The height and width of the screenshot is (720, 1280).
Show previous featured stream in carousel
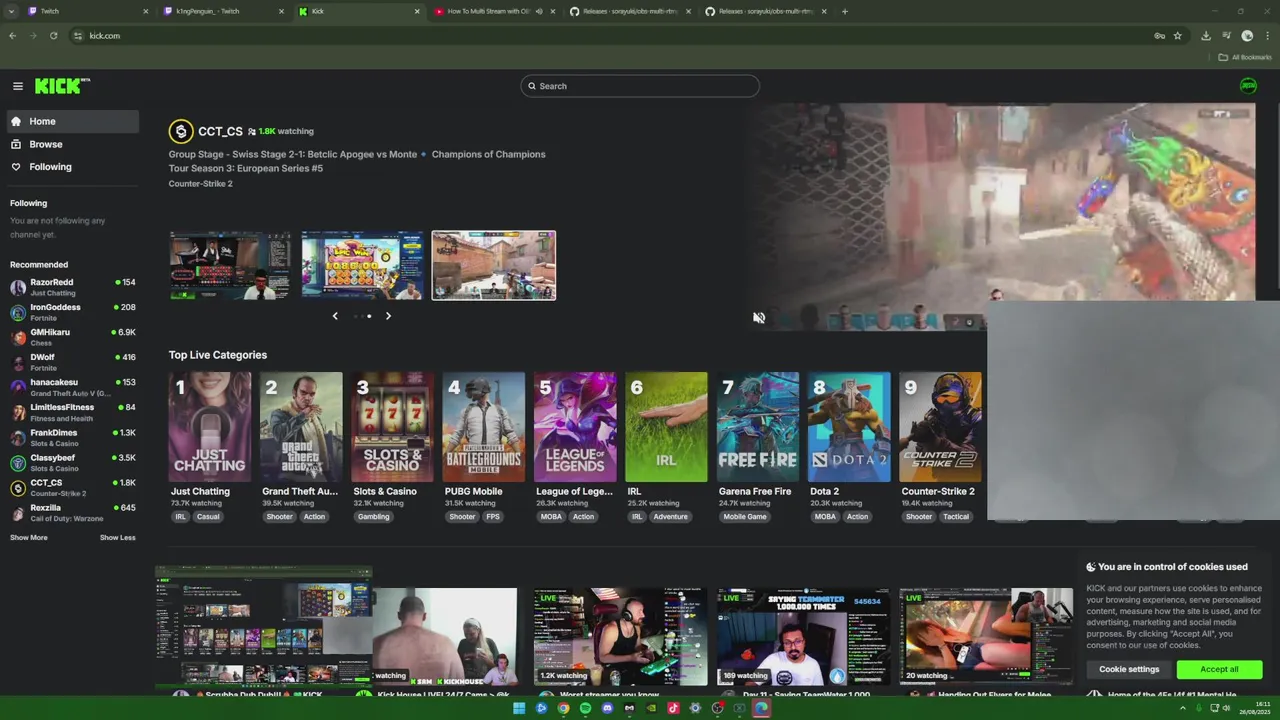[335, 316]
